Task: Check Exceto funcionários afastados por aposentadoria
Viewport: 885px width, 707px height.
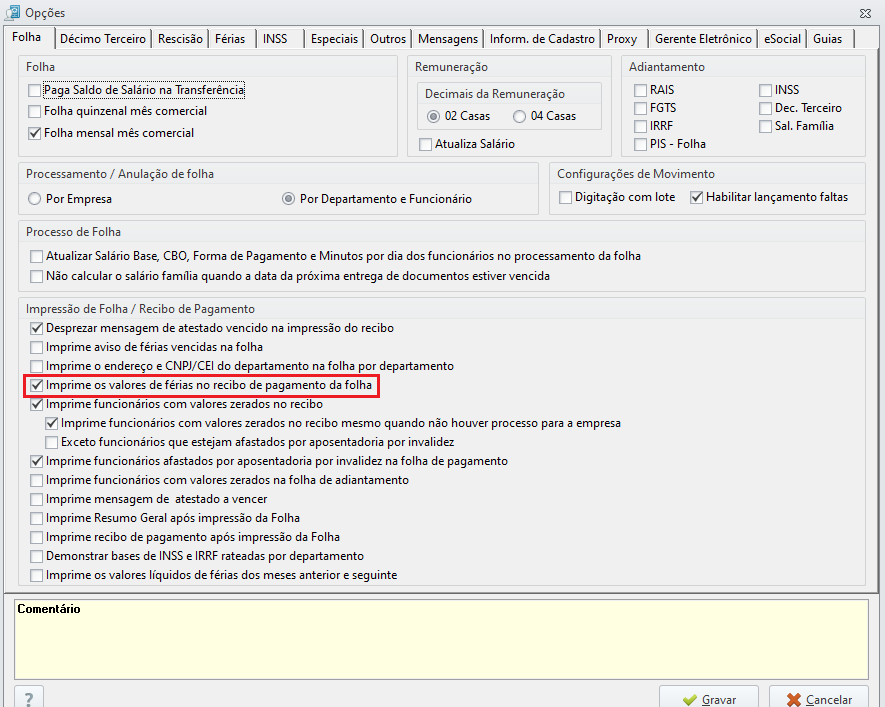Action: (52, 442)
